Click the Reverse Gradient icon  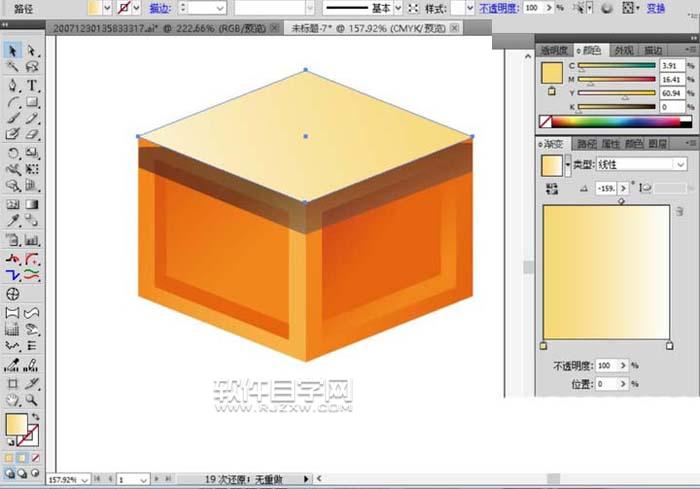pyautogui.click(x=551, y=188)
